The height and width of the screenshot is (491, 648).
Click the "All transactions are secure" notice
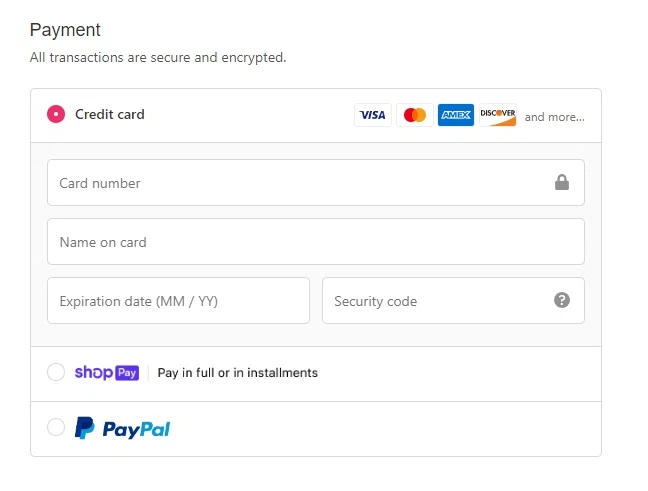pos(158,58)
